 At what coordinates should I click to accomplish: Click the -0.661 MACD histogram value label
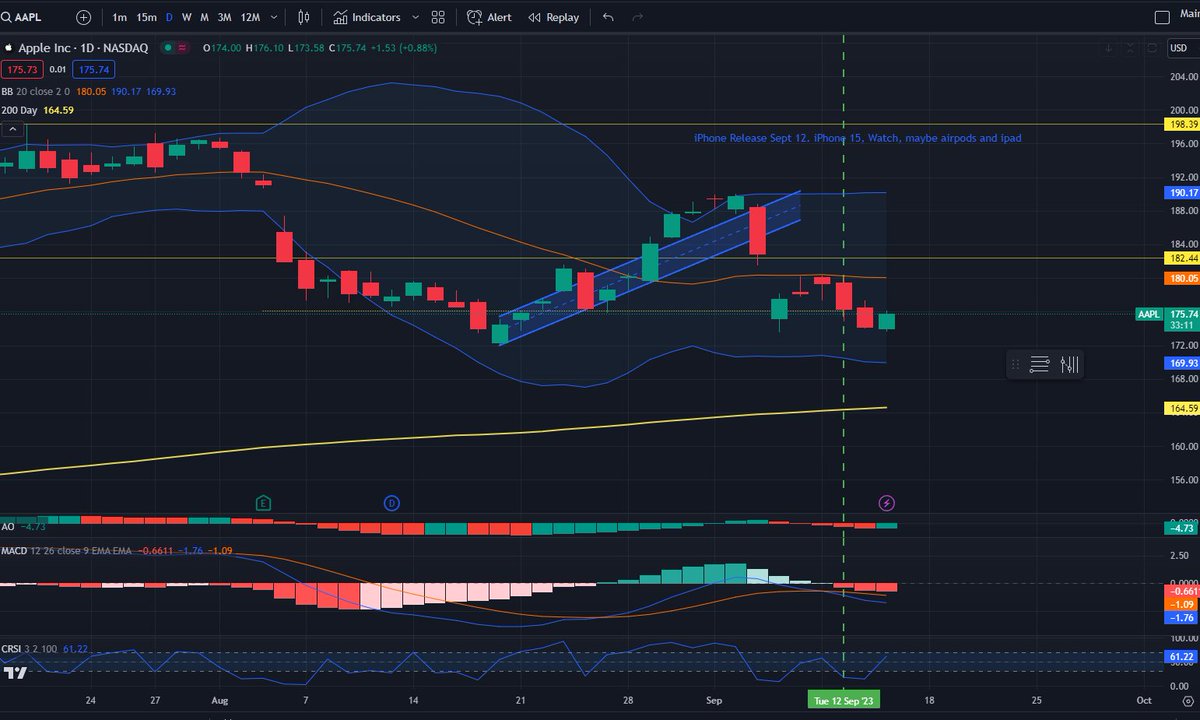(x=1181, y=591)
